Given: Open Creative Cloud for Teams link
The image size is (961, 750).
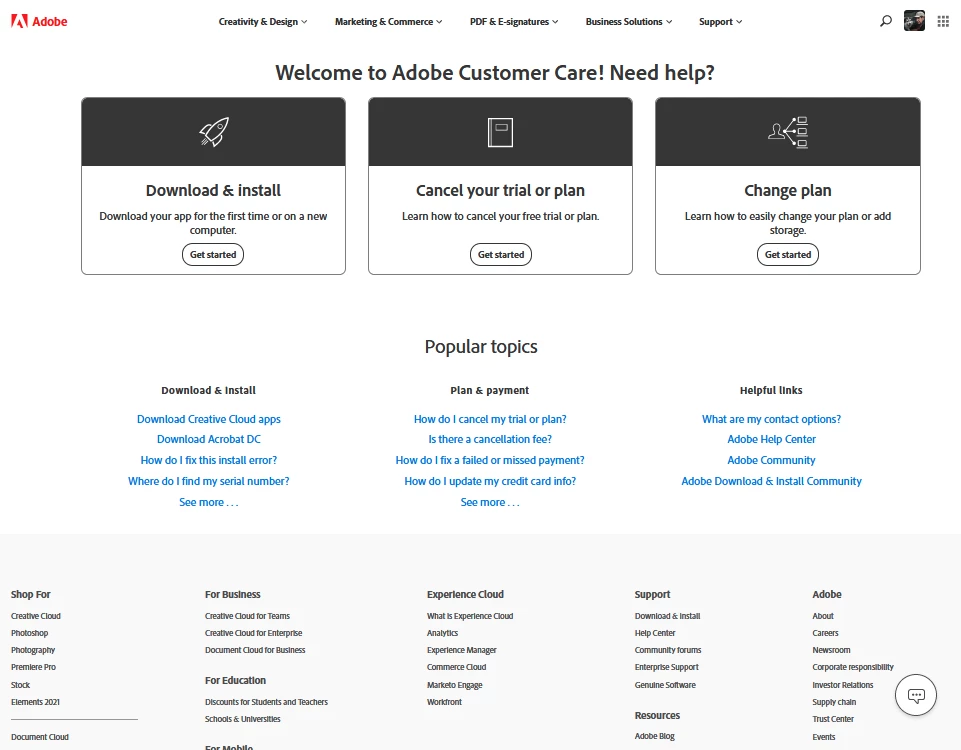Looking at the screenshot, I should 247,616.
